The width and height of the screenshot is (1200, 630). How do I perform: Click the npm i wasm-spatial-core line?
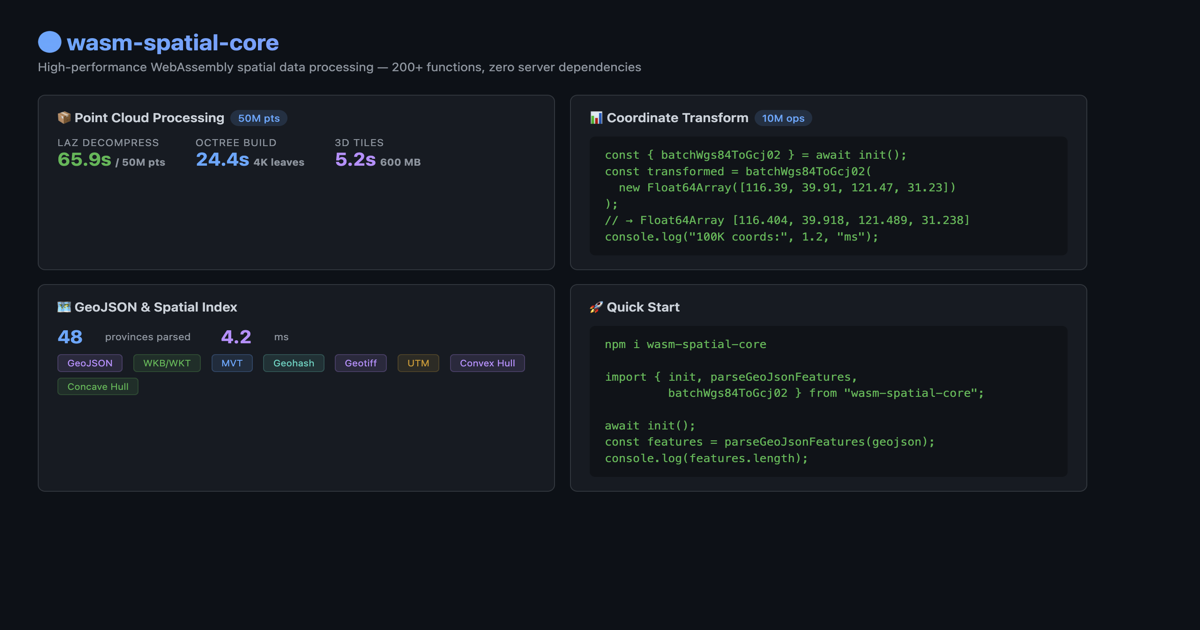[686, 344]
